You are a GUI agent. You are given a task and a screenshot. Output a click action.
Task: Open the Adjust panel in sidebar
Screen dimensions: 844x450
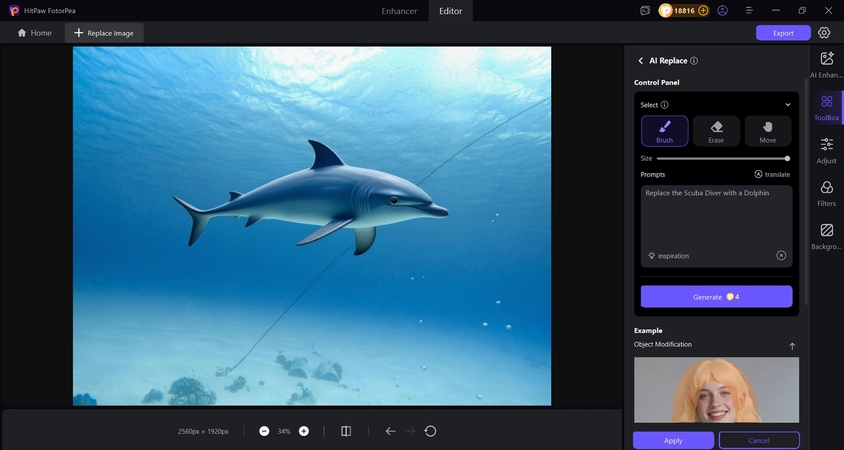point(827,150)
